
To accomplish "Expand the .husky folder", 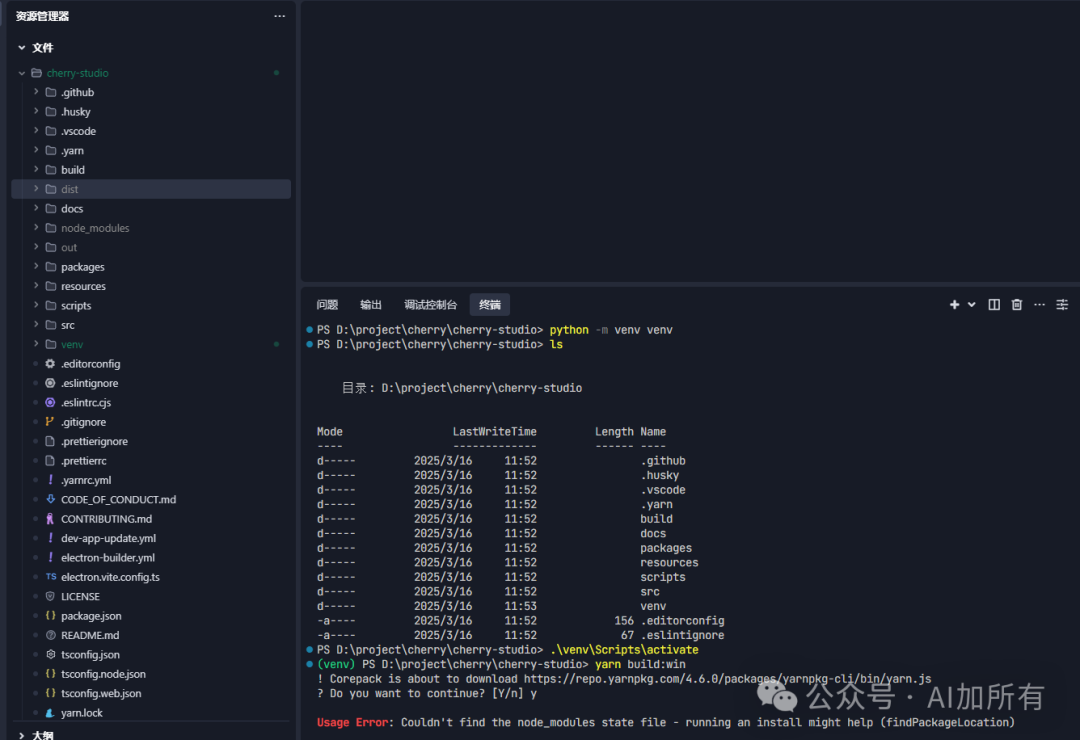I will coord(36,112).
